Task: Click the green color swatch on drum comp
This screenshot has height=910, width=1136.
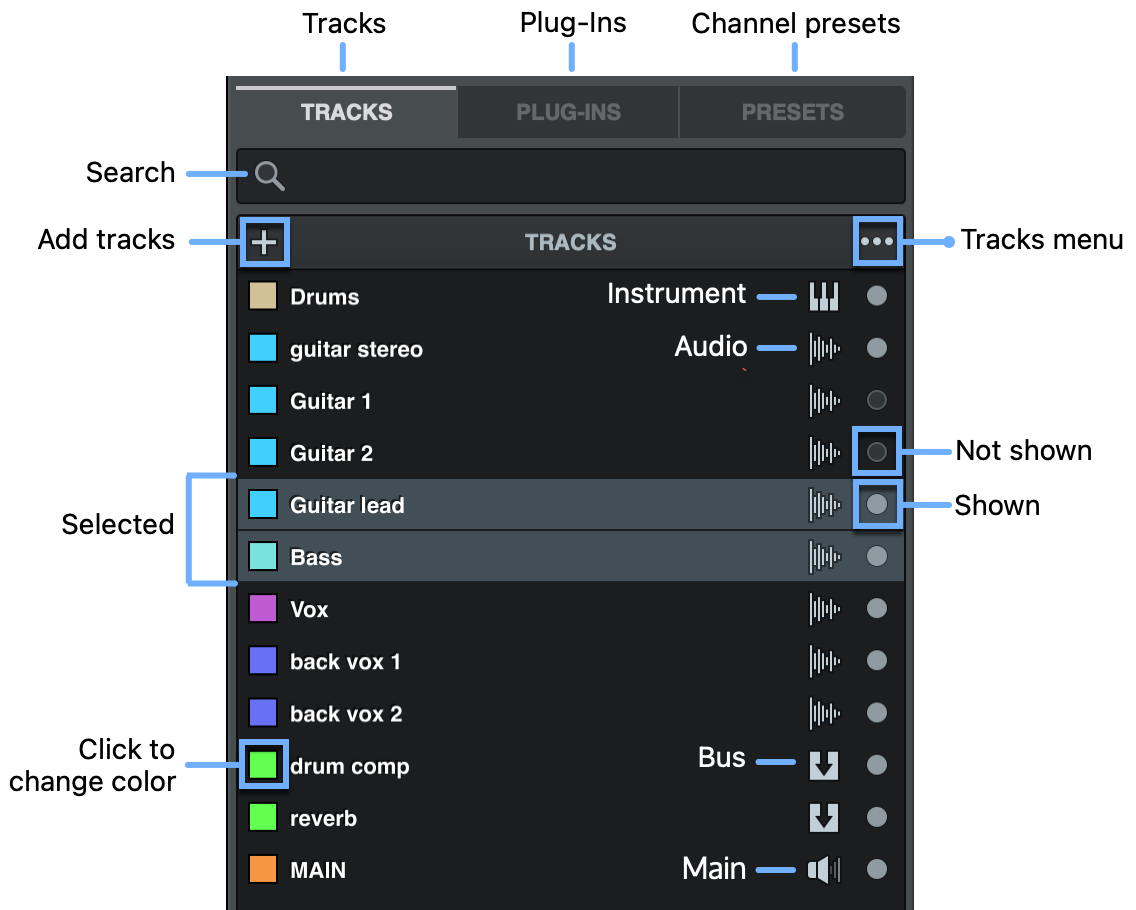Action: [x=264, y=764]
